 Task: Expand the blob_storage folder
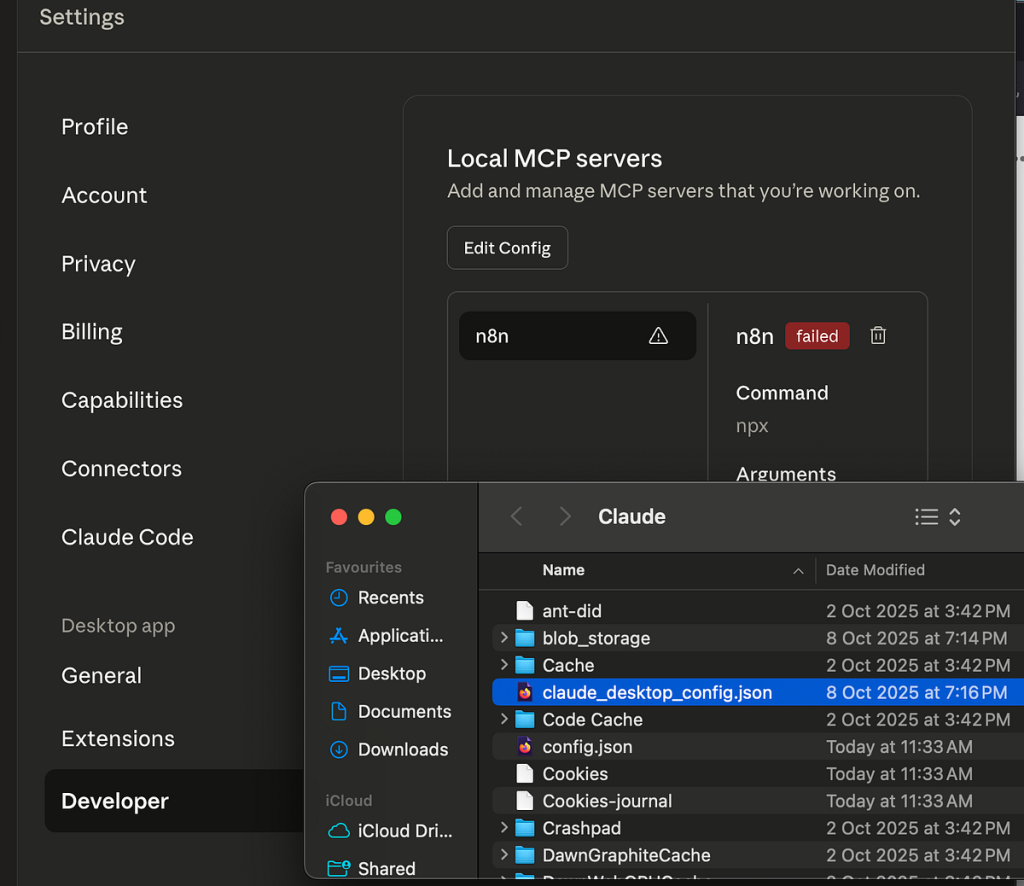click(x=504, y=637)
